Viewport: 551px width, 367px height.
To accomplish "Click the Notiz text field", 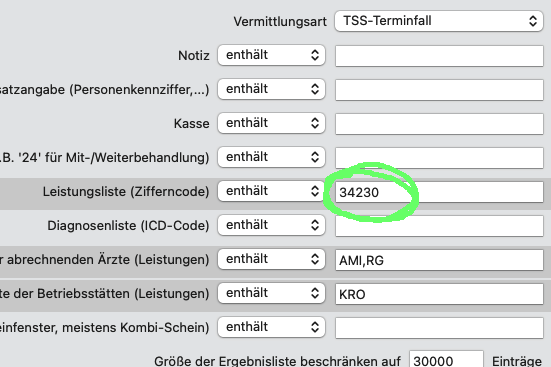I will (x=439, y=56).
